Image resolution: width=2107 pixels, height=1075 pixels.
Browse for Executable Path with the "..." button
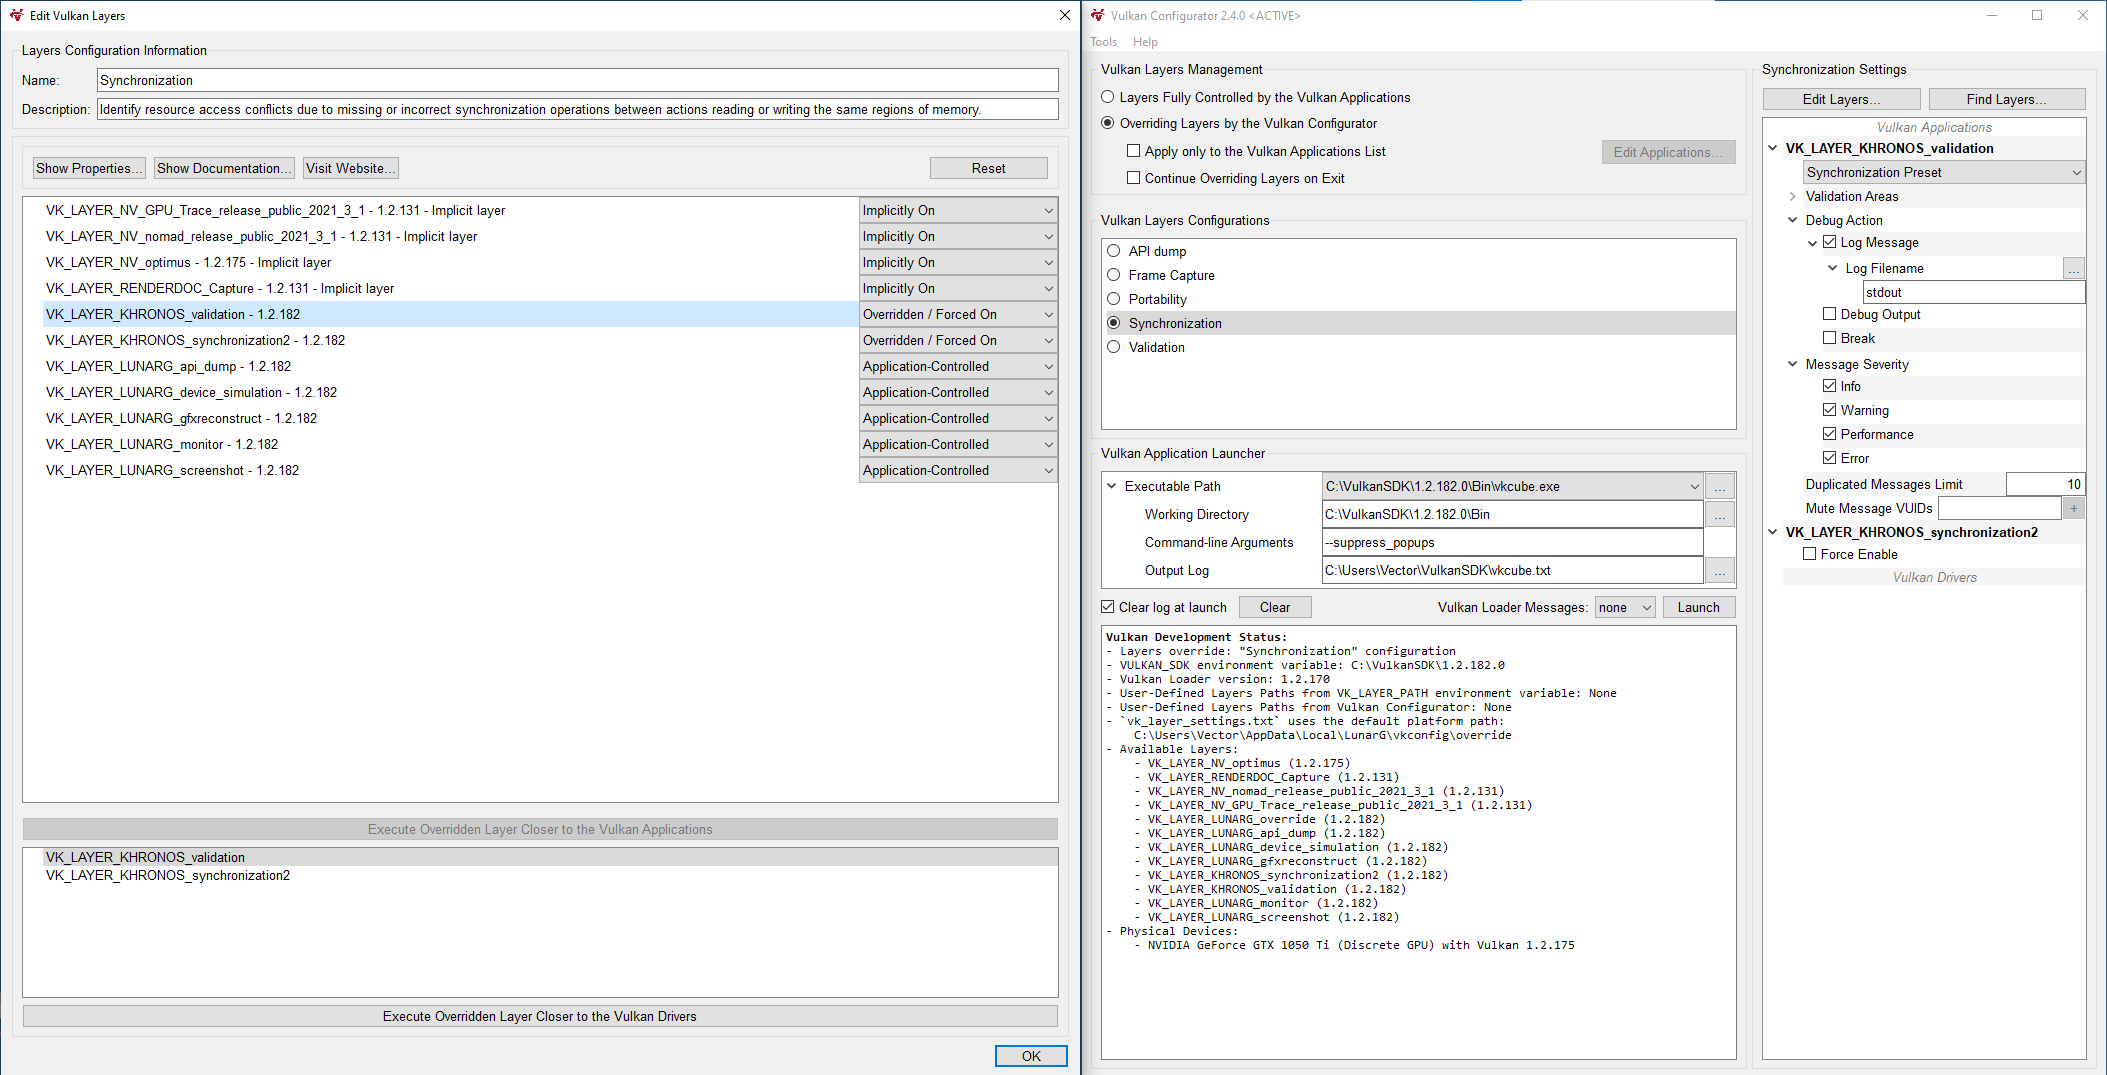click(1719, 486)
